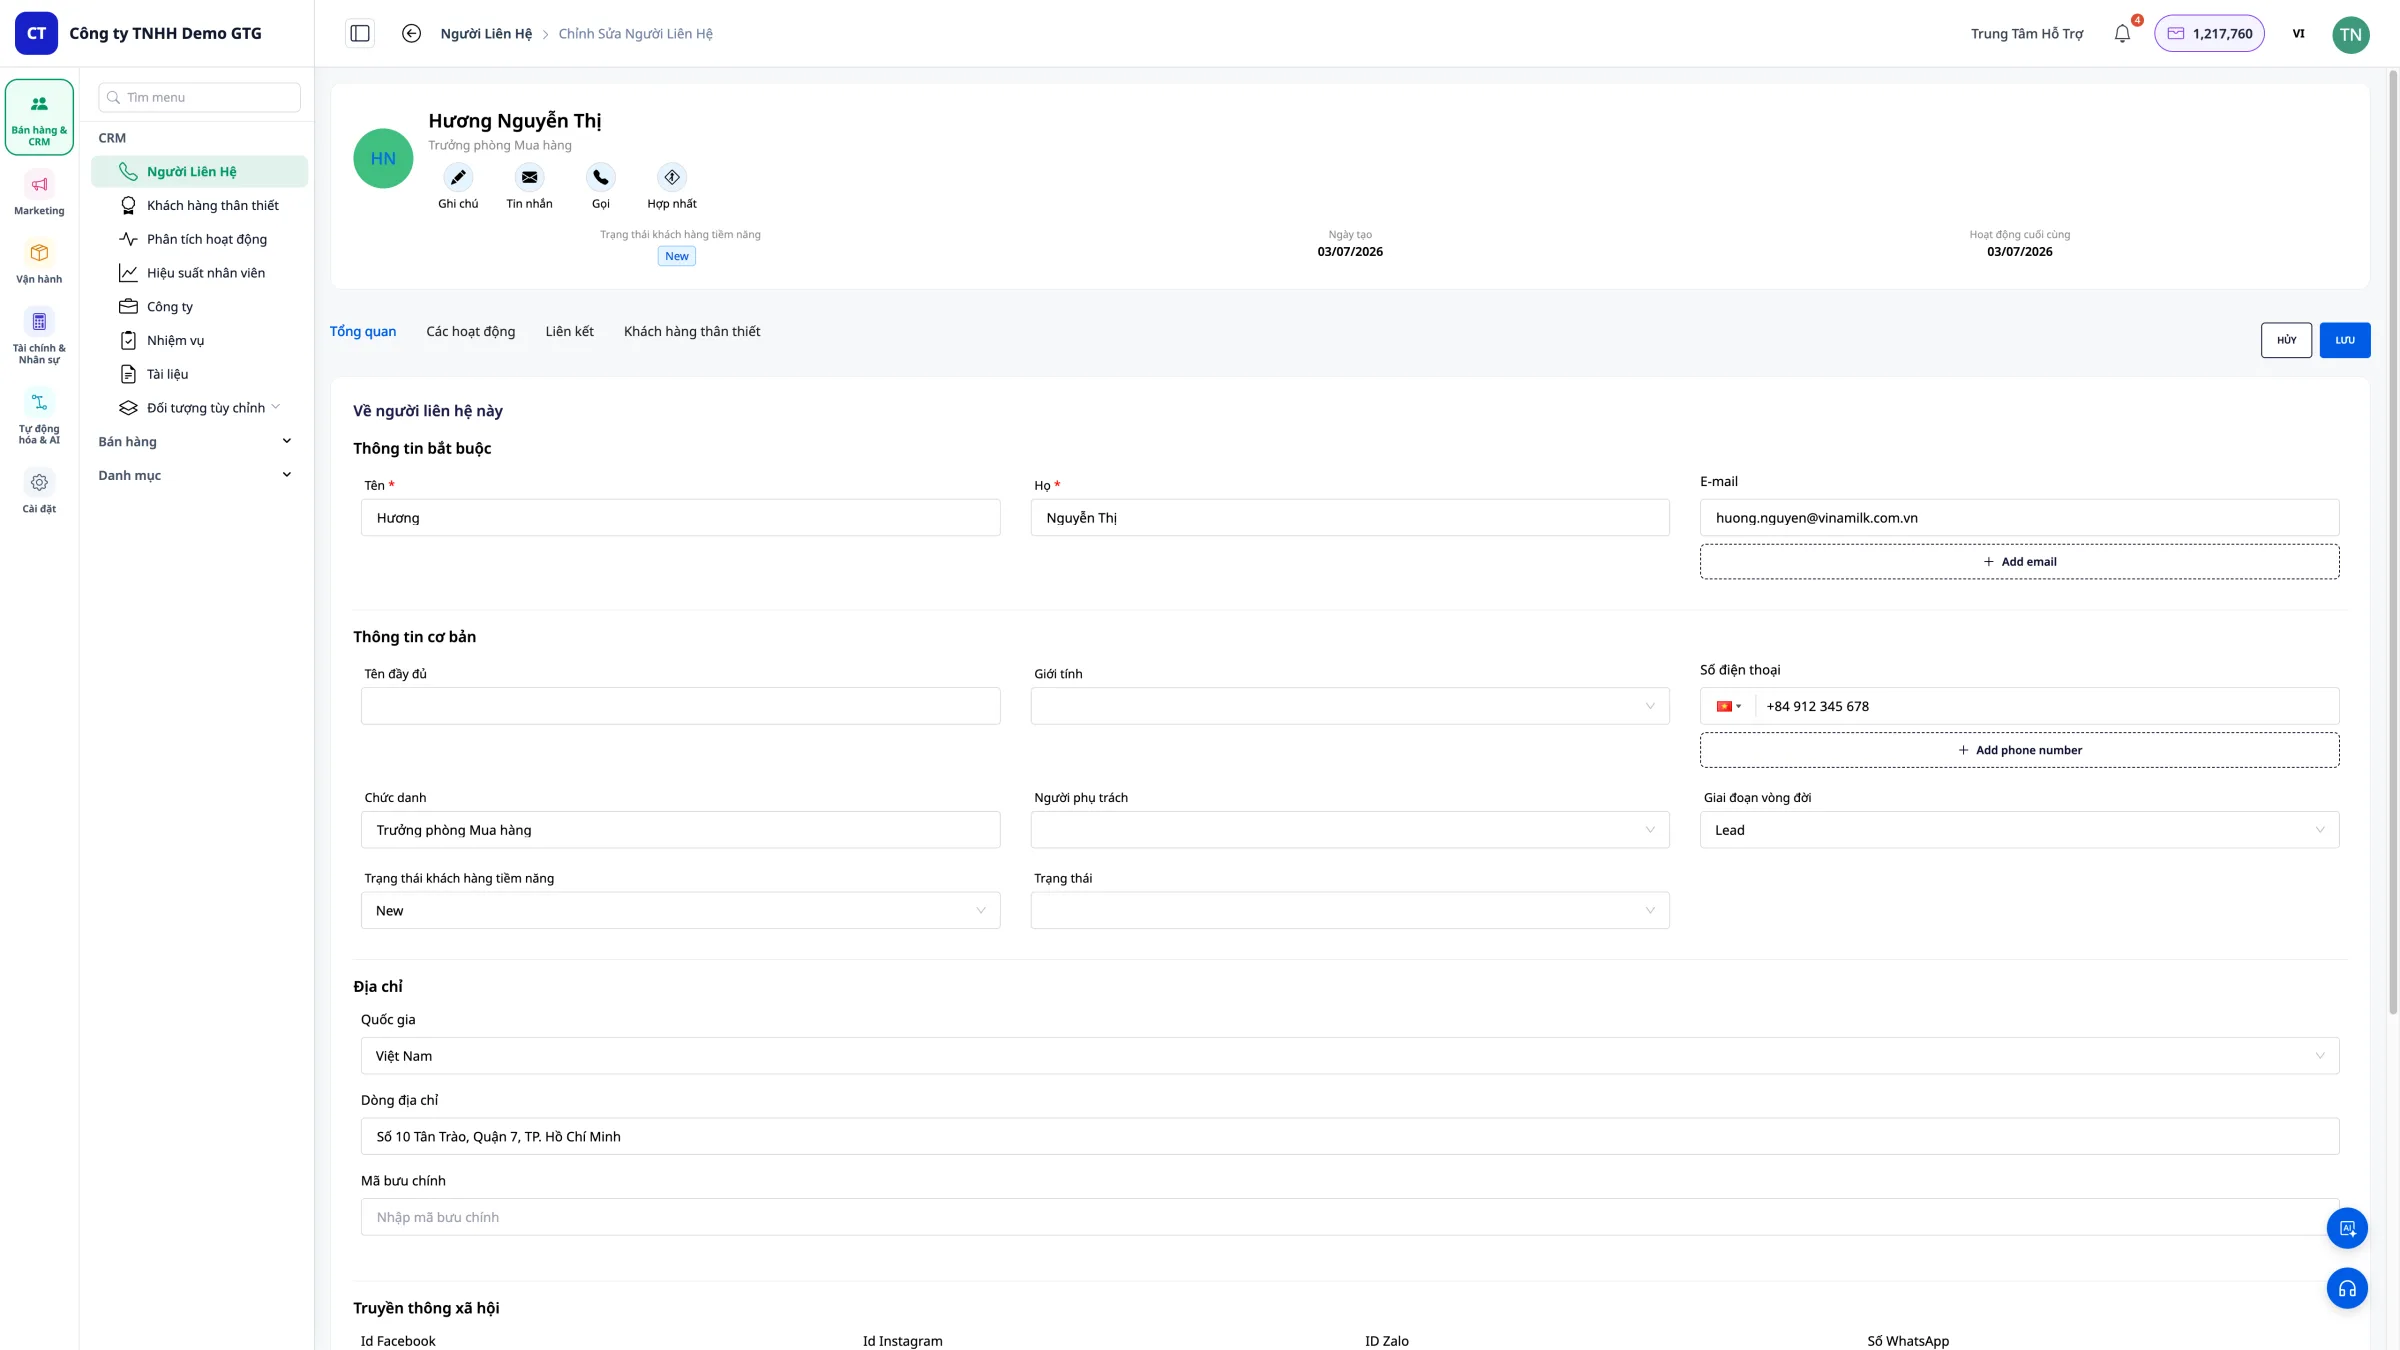Switch to Khách hàng thân thiết tab
Image resolution: width=2400 pixels, height=1350 pixels.
click(x=692, y=331)
